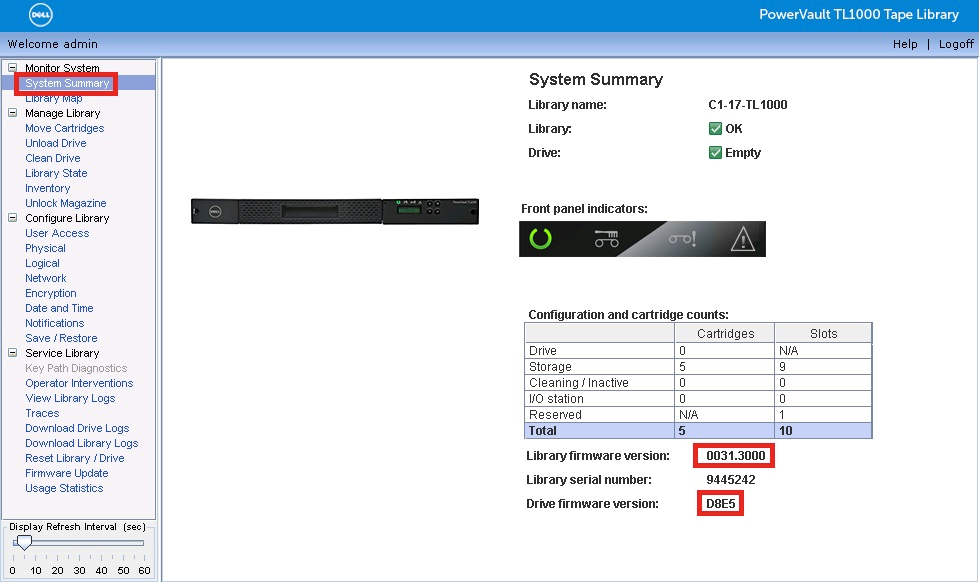Open the Help link
Image resolution: width=979 pixels, height=582 pixels.
pyautogui.click(x=904, y=44)
